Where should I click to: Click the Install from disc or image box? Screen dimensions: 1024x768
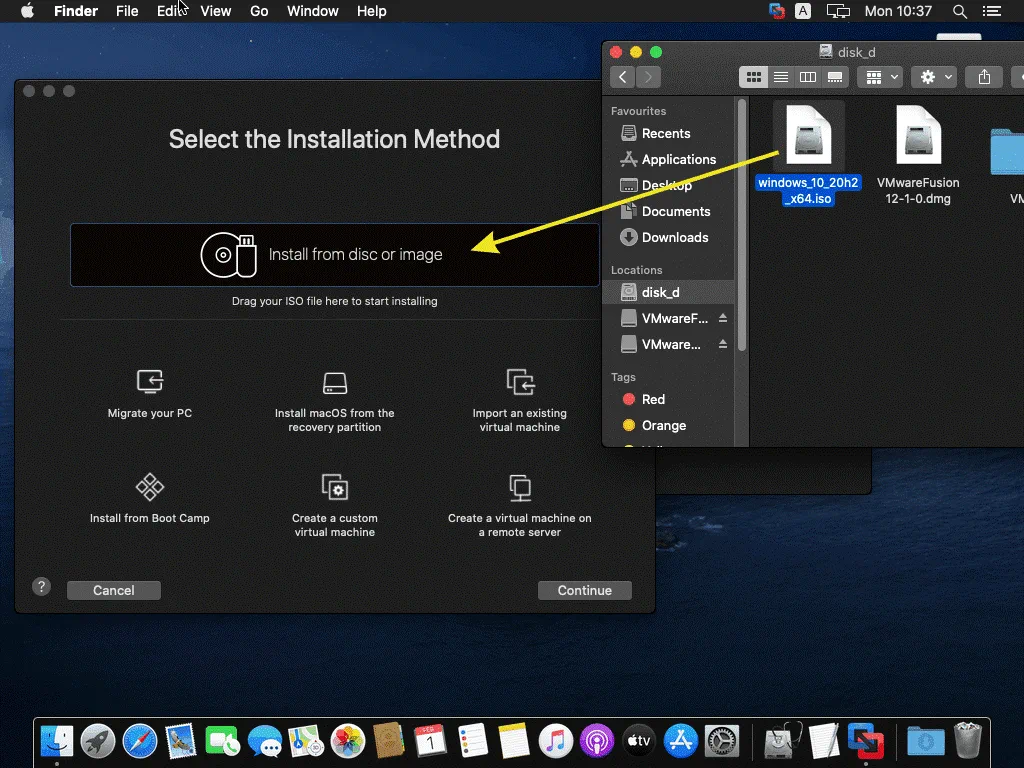(x=335, y=255)
